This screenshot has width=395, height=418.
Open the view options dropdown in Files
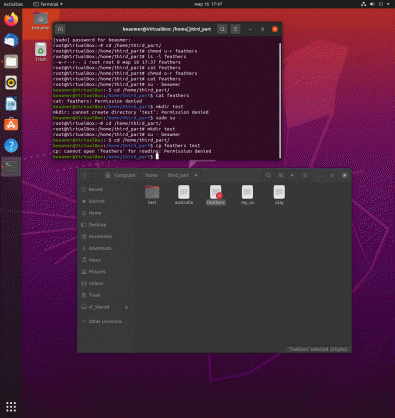(292, 175)
